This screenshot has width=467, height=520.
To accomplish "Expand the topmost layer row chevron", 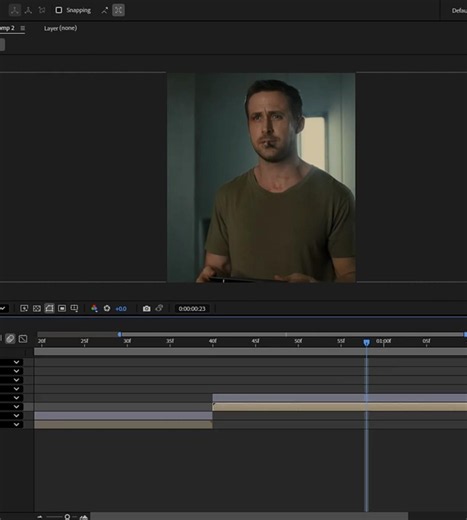I will (16, 362).
